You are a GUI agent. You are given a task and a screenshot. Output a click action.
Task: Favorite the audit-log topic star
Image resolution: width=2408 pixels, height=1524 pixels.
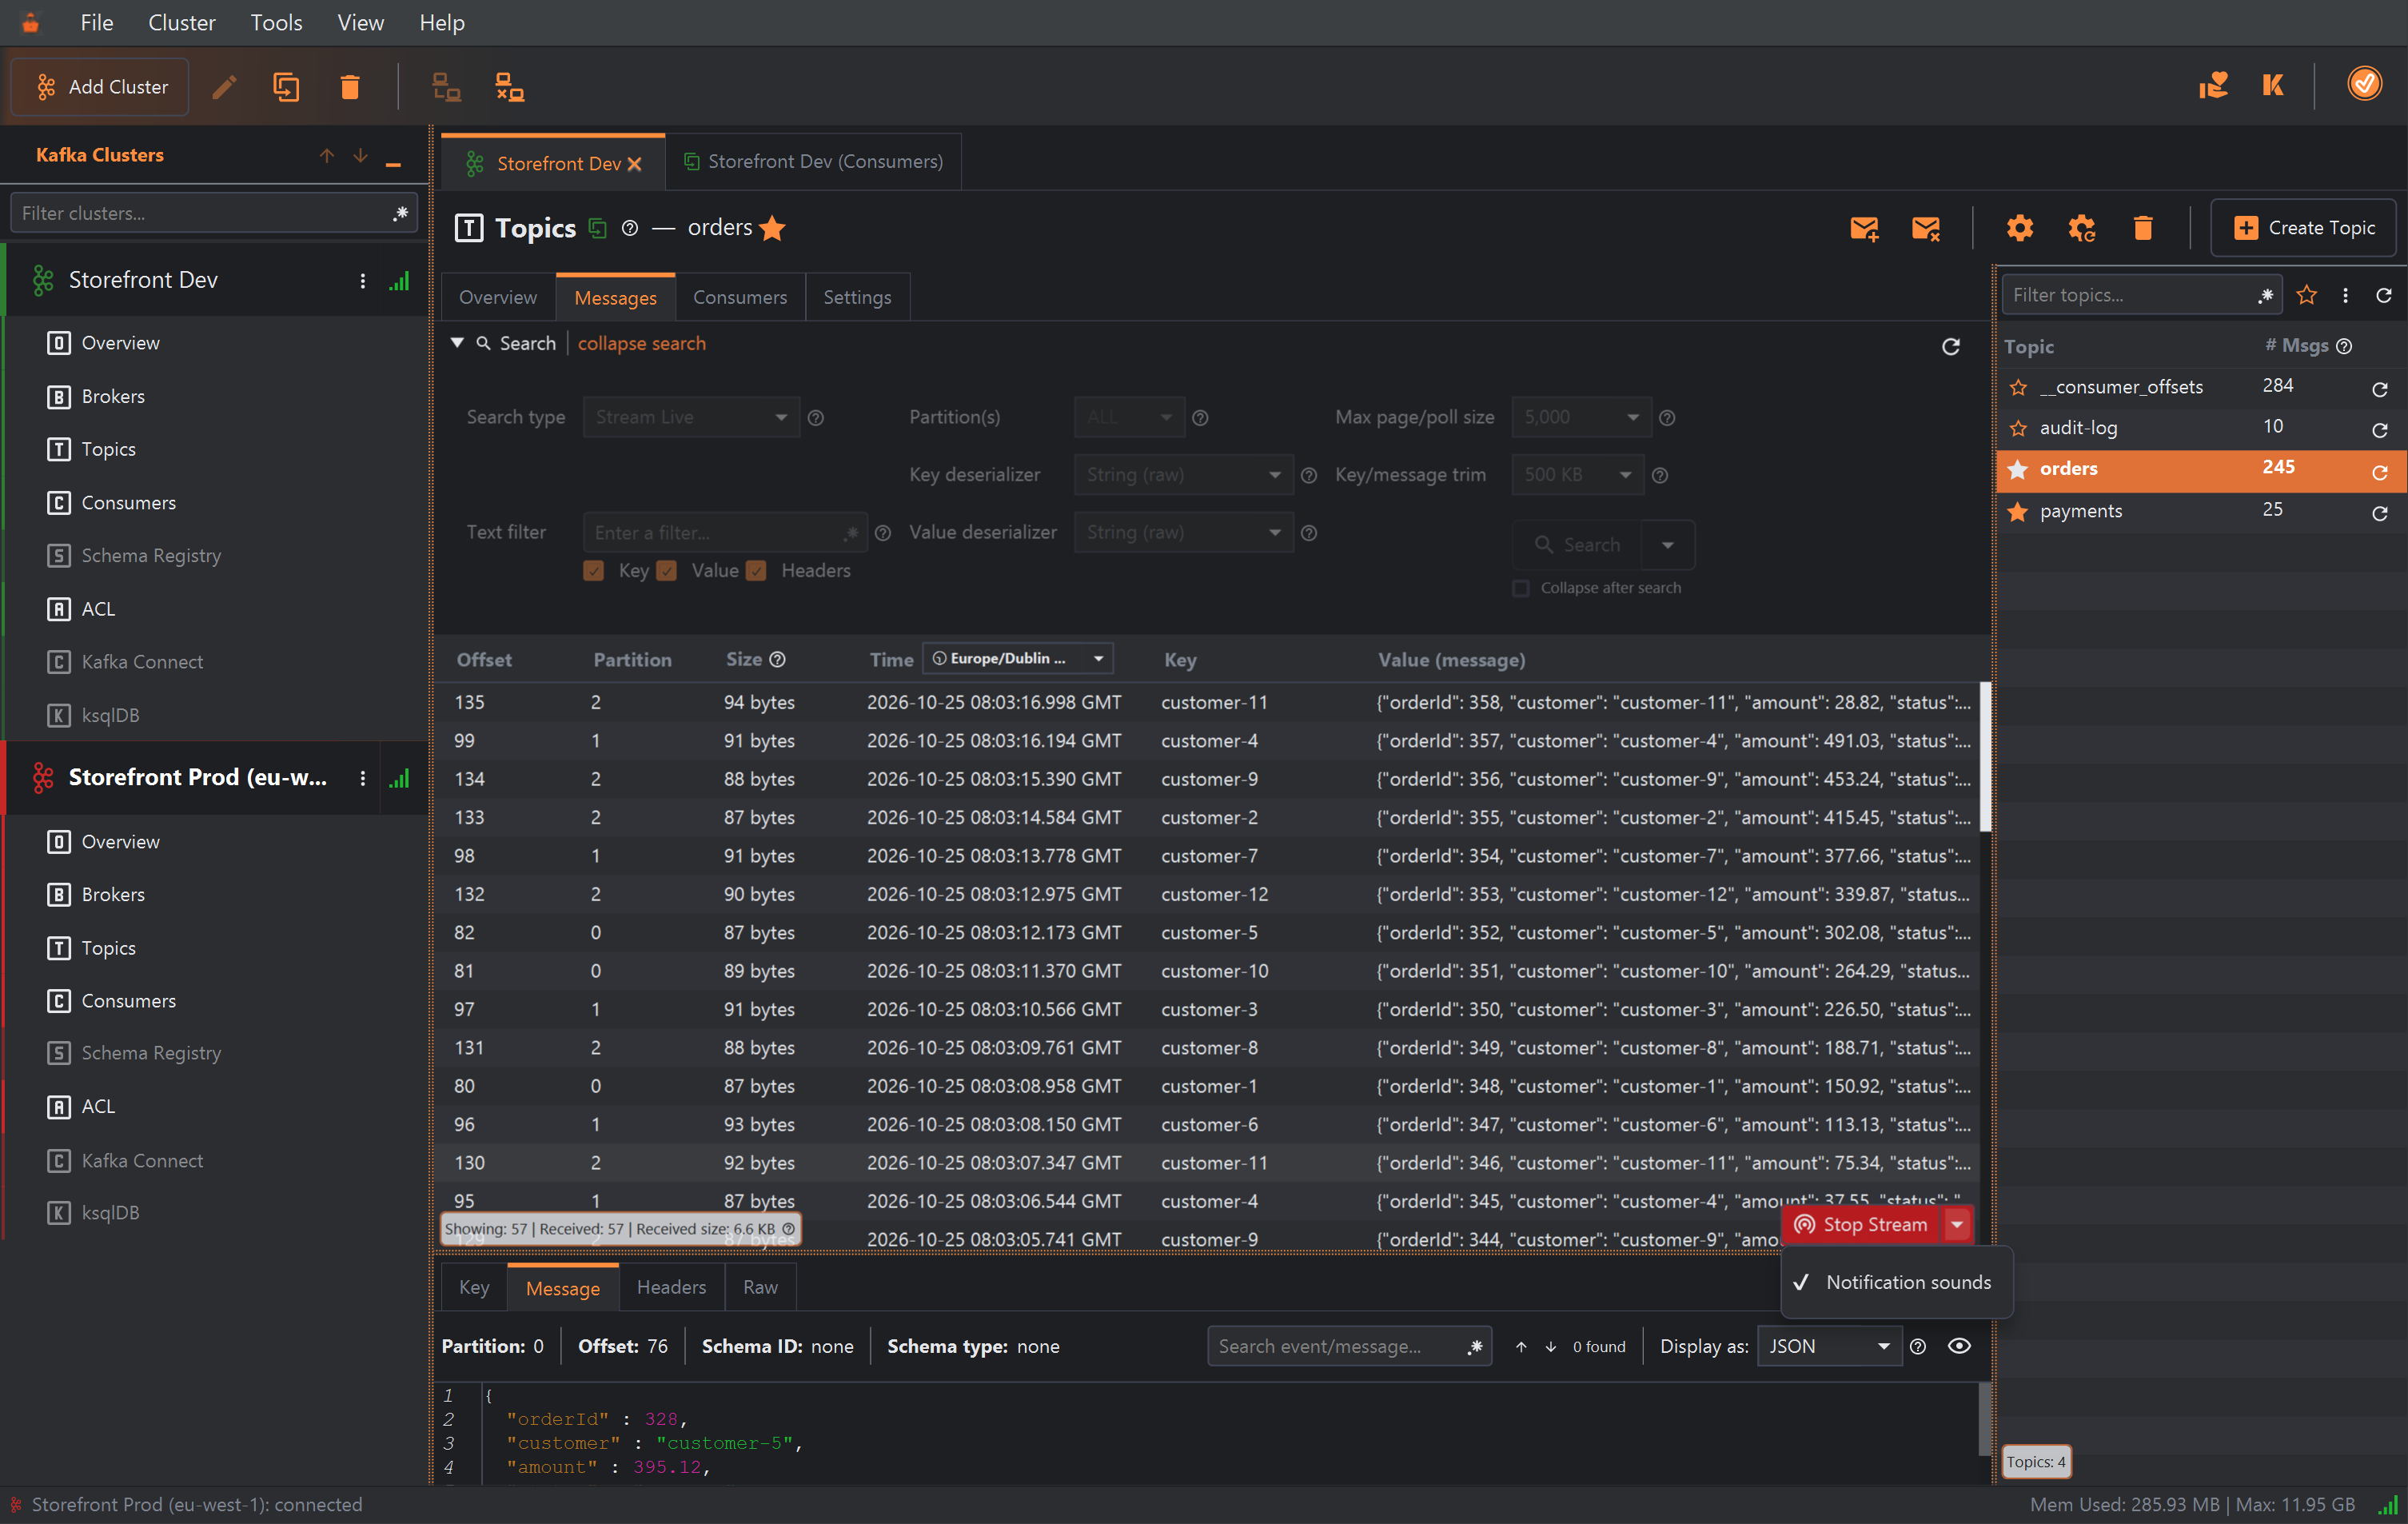click(2018, 428)
